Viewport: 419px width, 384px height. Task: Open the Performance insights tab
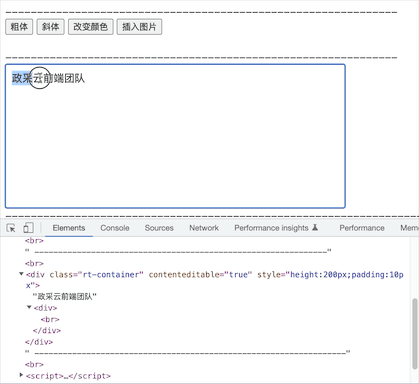pyautogui.click(x=276, y=228)
